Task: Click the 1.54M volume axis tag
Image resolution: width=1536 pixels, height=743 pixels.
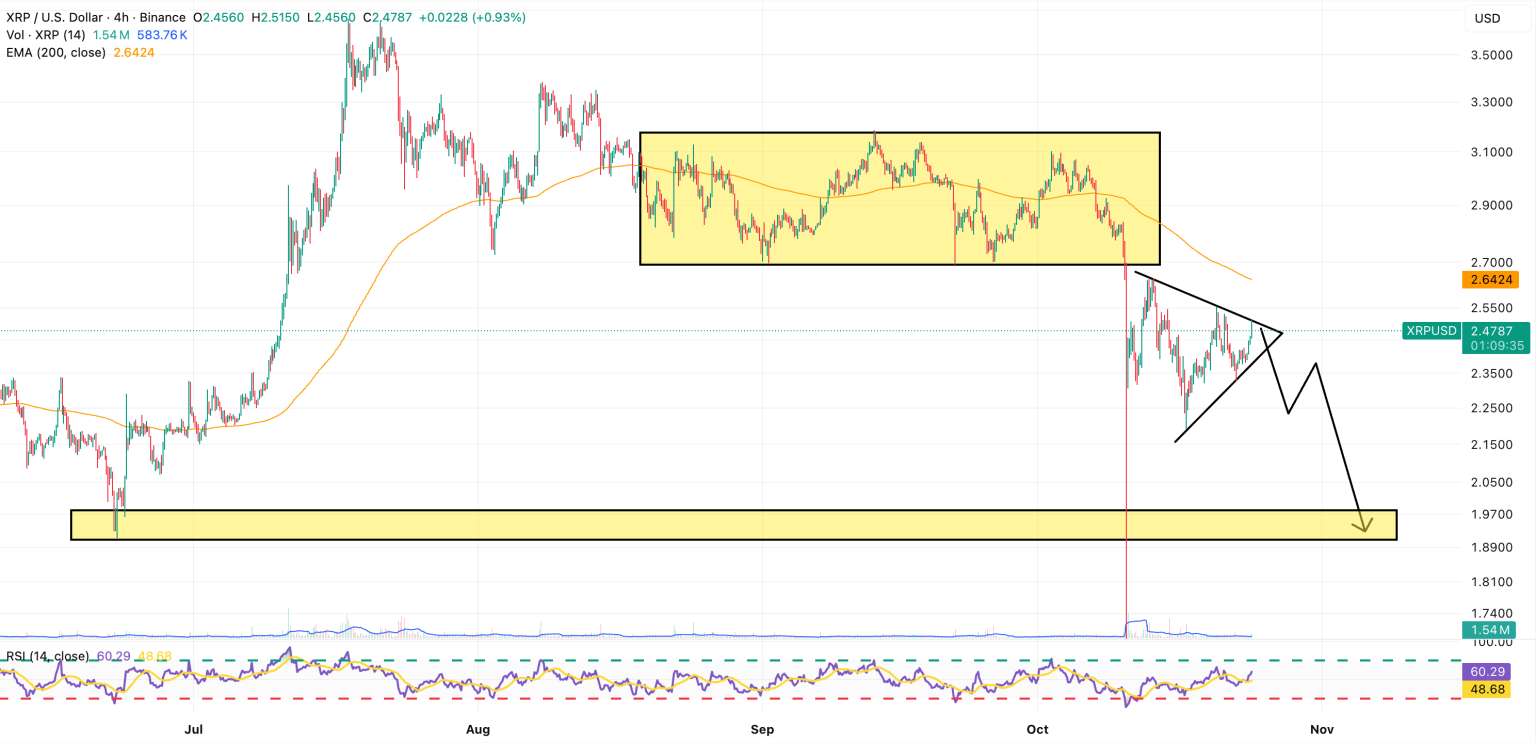Action: 1491,630
